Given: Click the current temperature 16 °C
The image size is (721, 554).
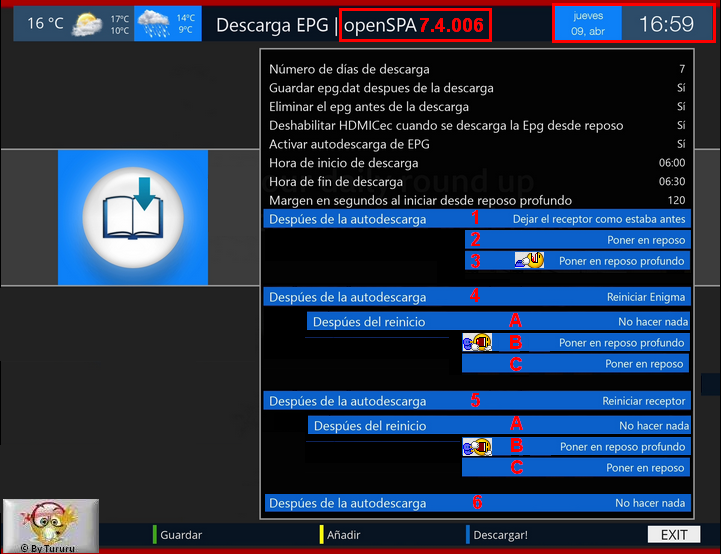Looking at the screenshot, I should point(45,23).
